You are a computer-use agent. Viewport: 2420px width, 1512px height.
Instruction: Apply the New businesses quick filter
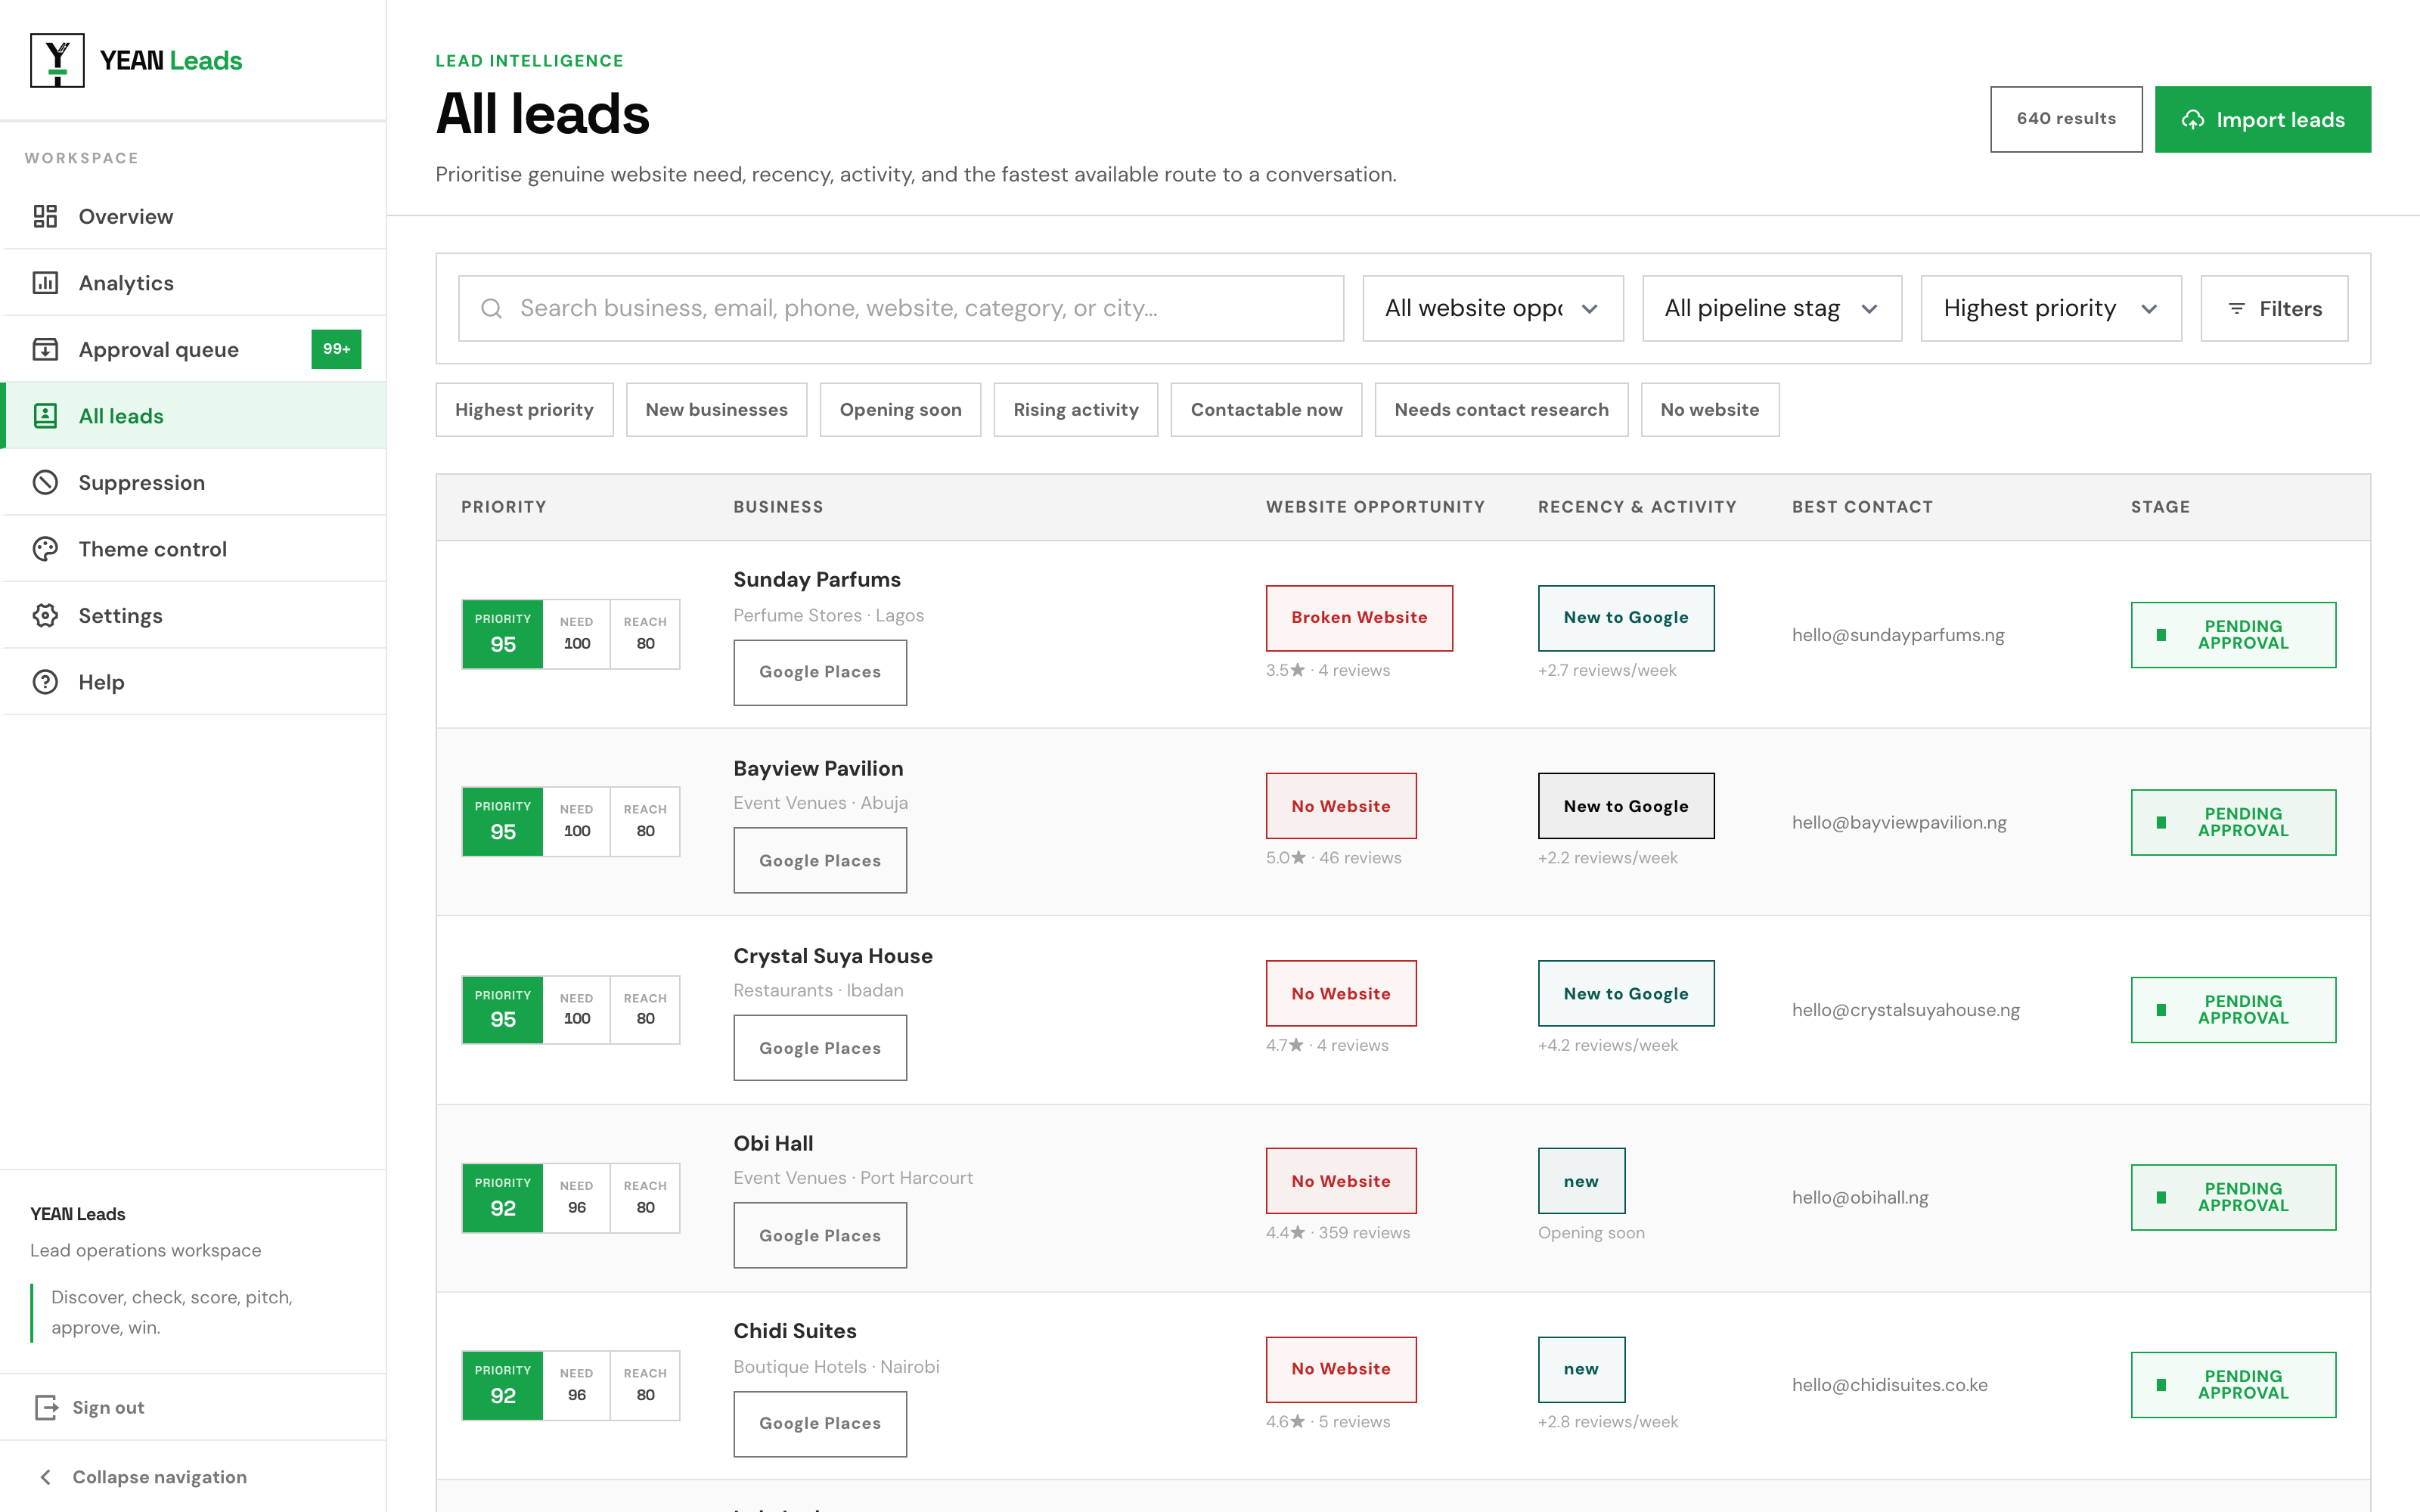pyautogui.click(x=716, y=410)
